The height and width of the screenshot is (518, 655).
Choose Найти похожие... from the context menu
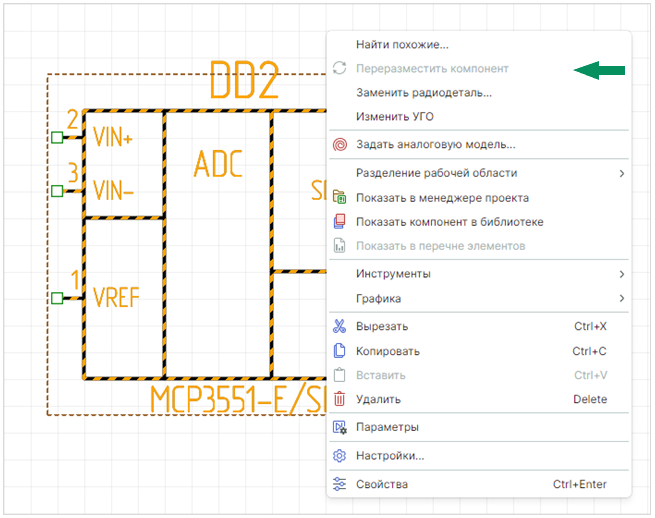[x=479, y=44]
